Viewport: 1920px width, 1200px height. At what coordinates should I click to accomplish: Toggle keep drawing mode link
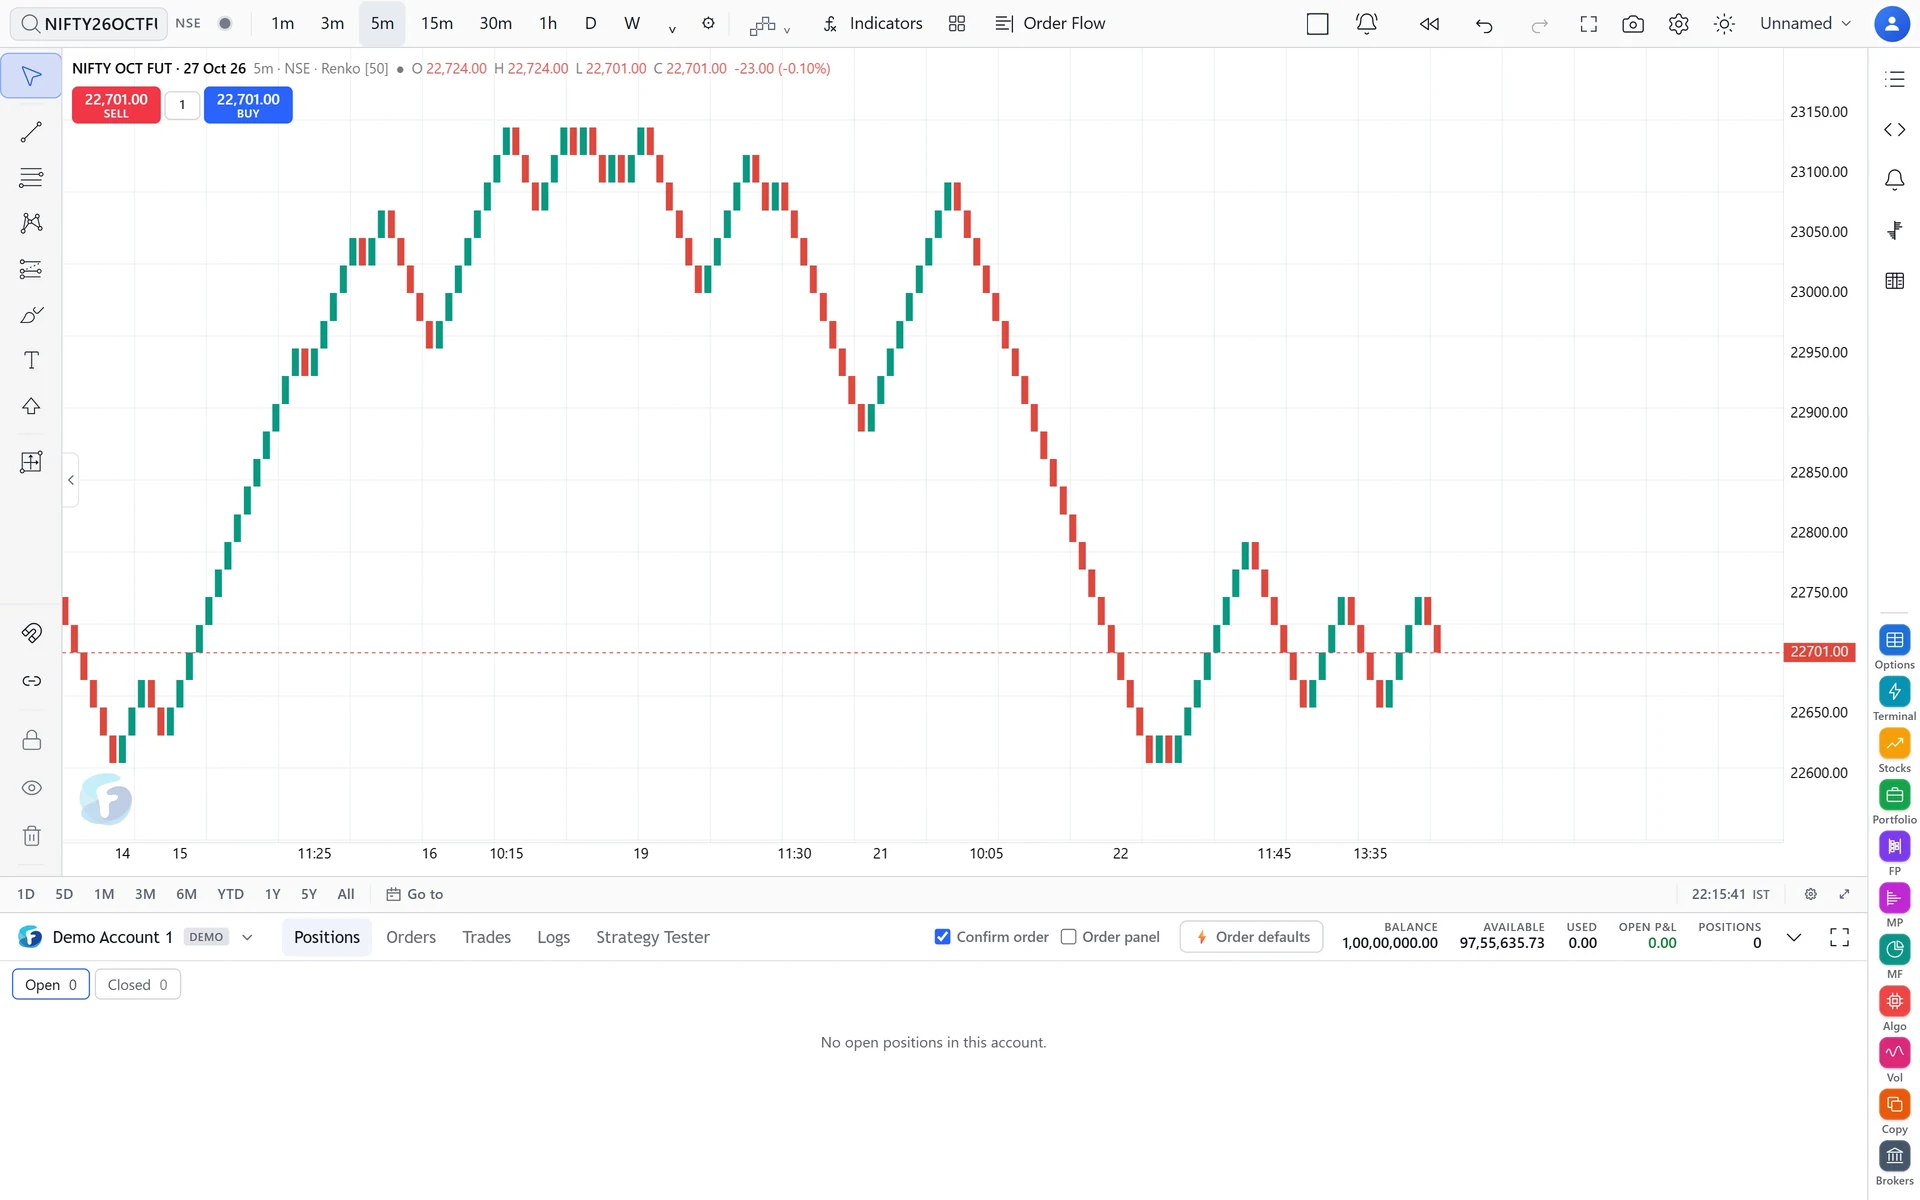[x=31, y=681]
